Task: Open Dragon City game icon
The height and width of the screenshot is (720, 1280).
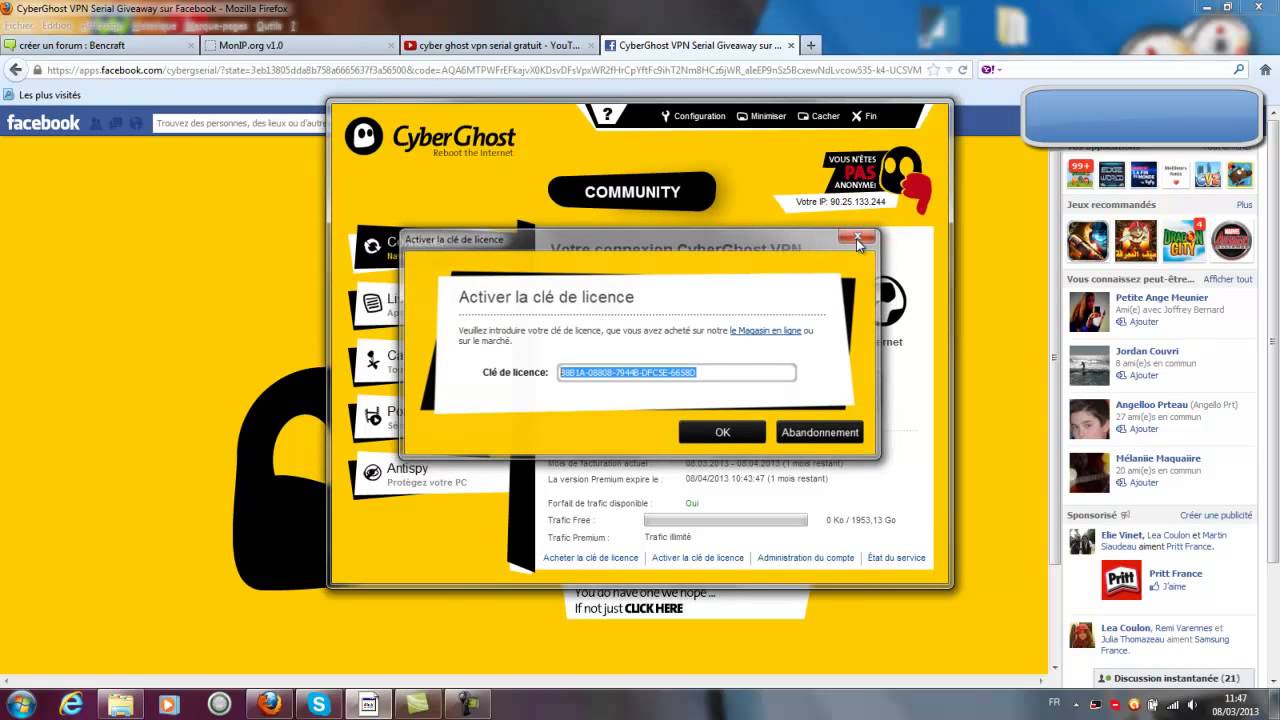Action: tap(1184, 240)
